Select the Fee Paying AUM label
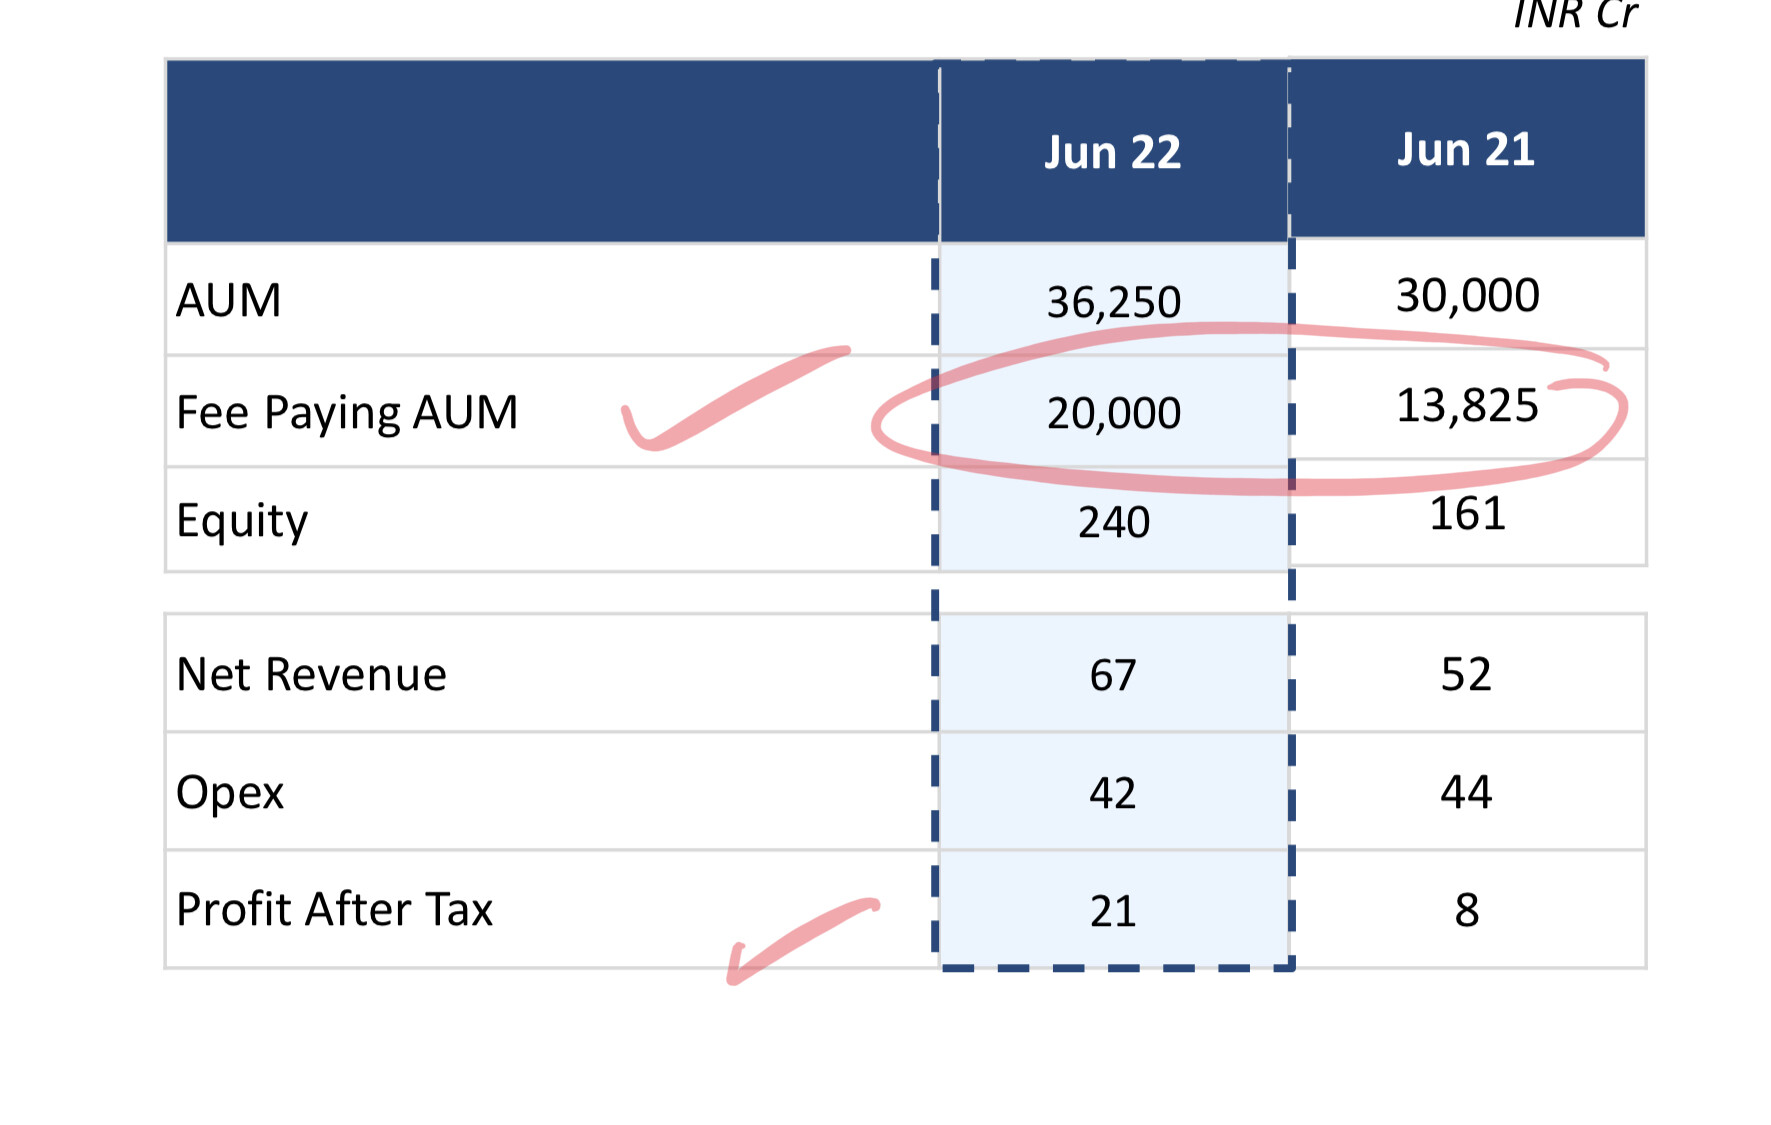The image size is (1771, 1125). [x=347, y=413]
